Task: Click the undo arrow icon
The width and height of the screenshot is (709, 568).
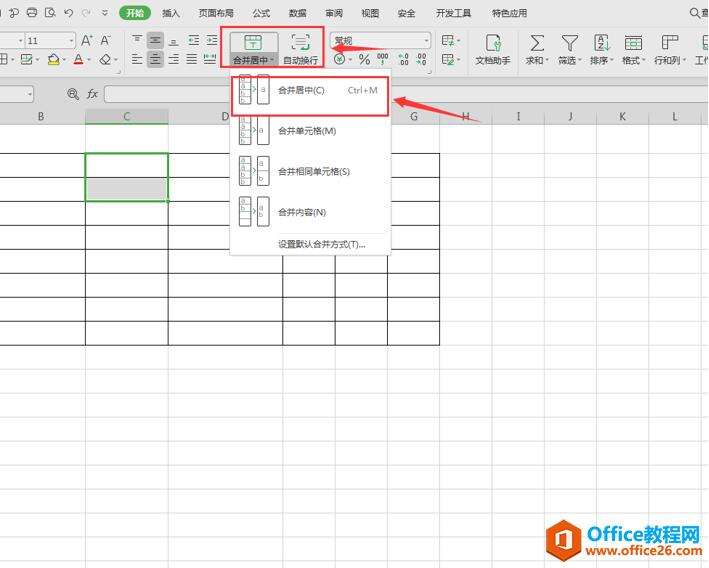Action: [x=68, y=13]
